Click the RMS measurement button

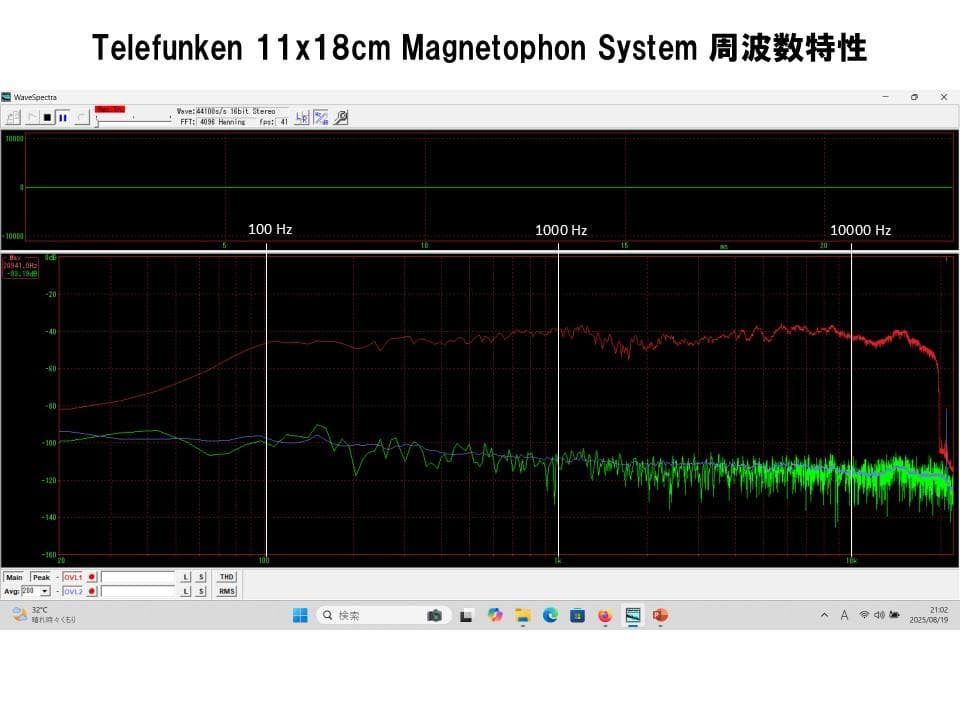[227, 591]
